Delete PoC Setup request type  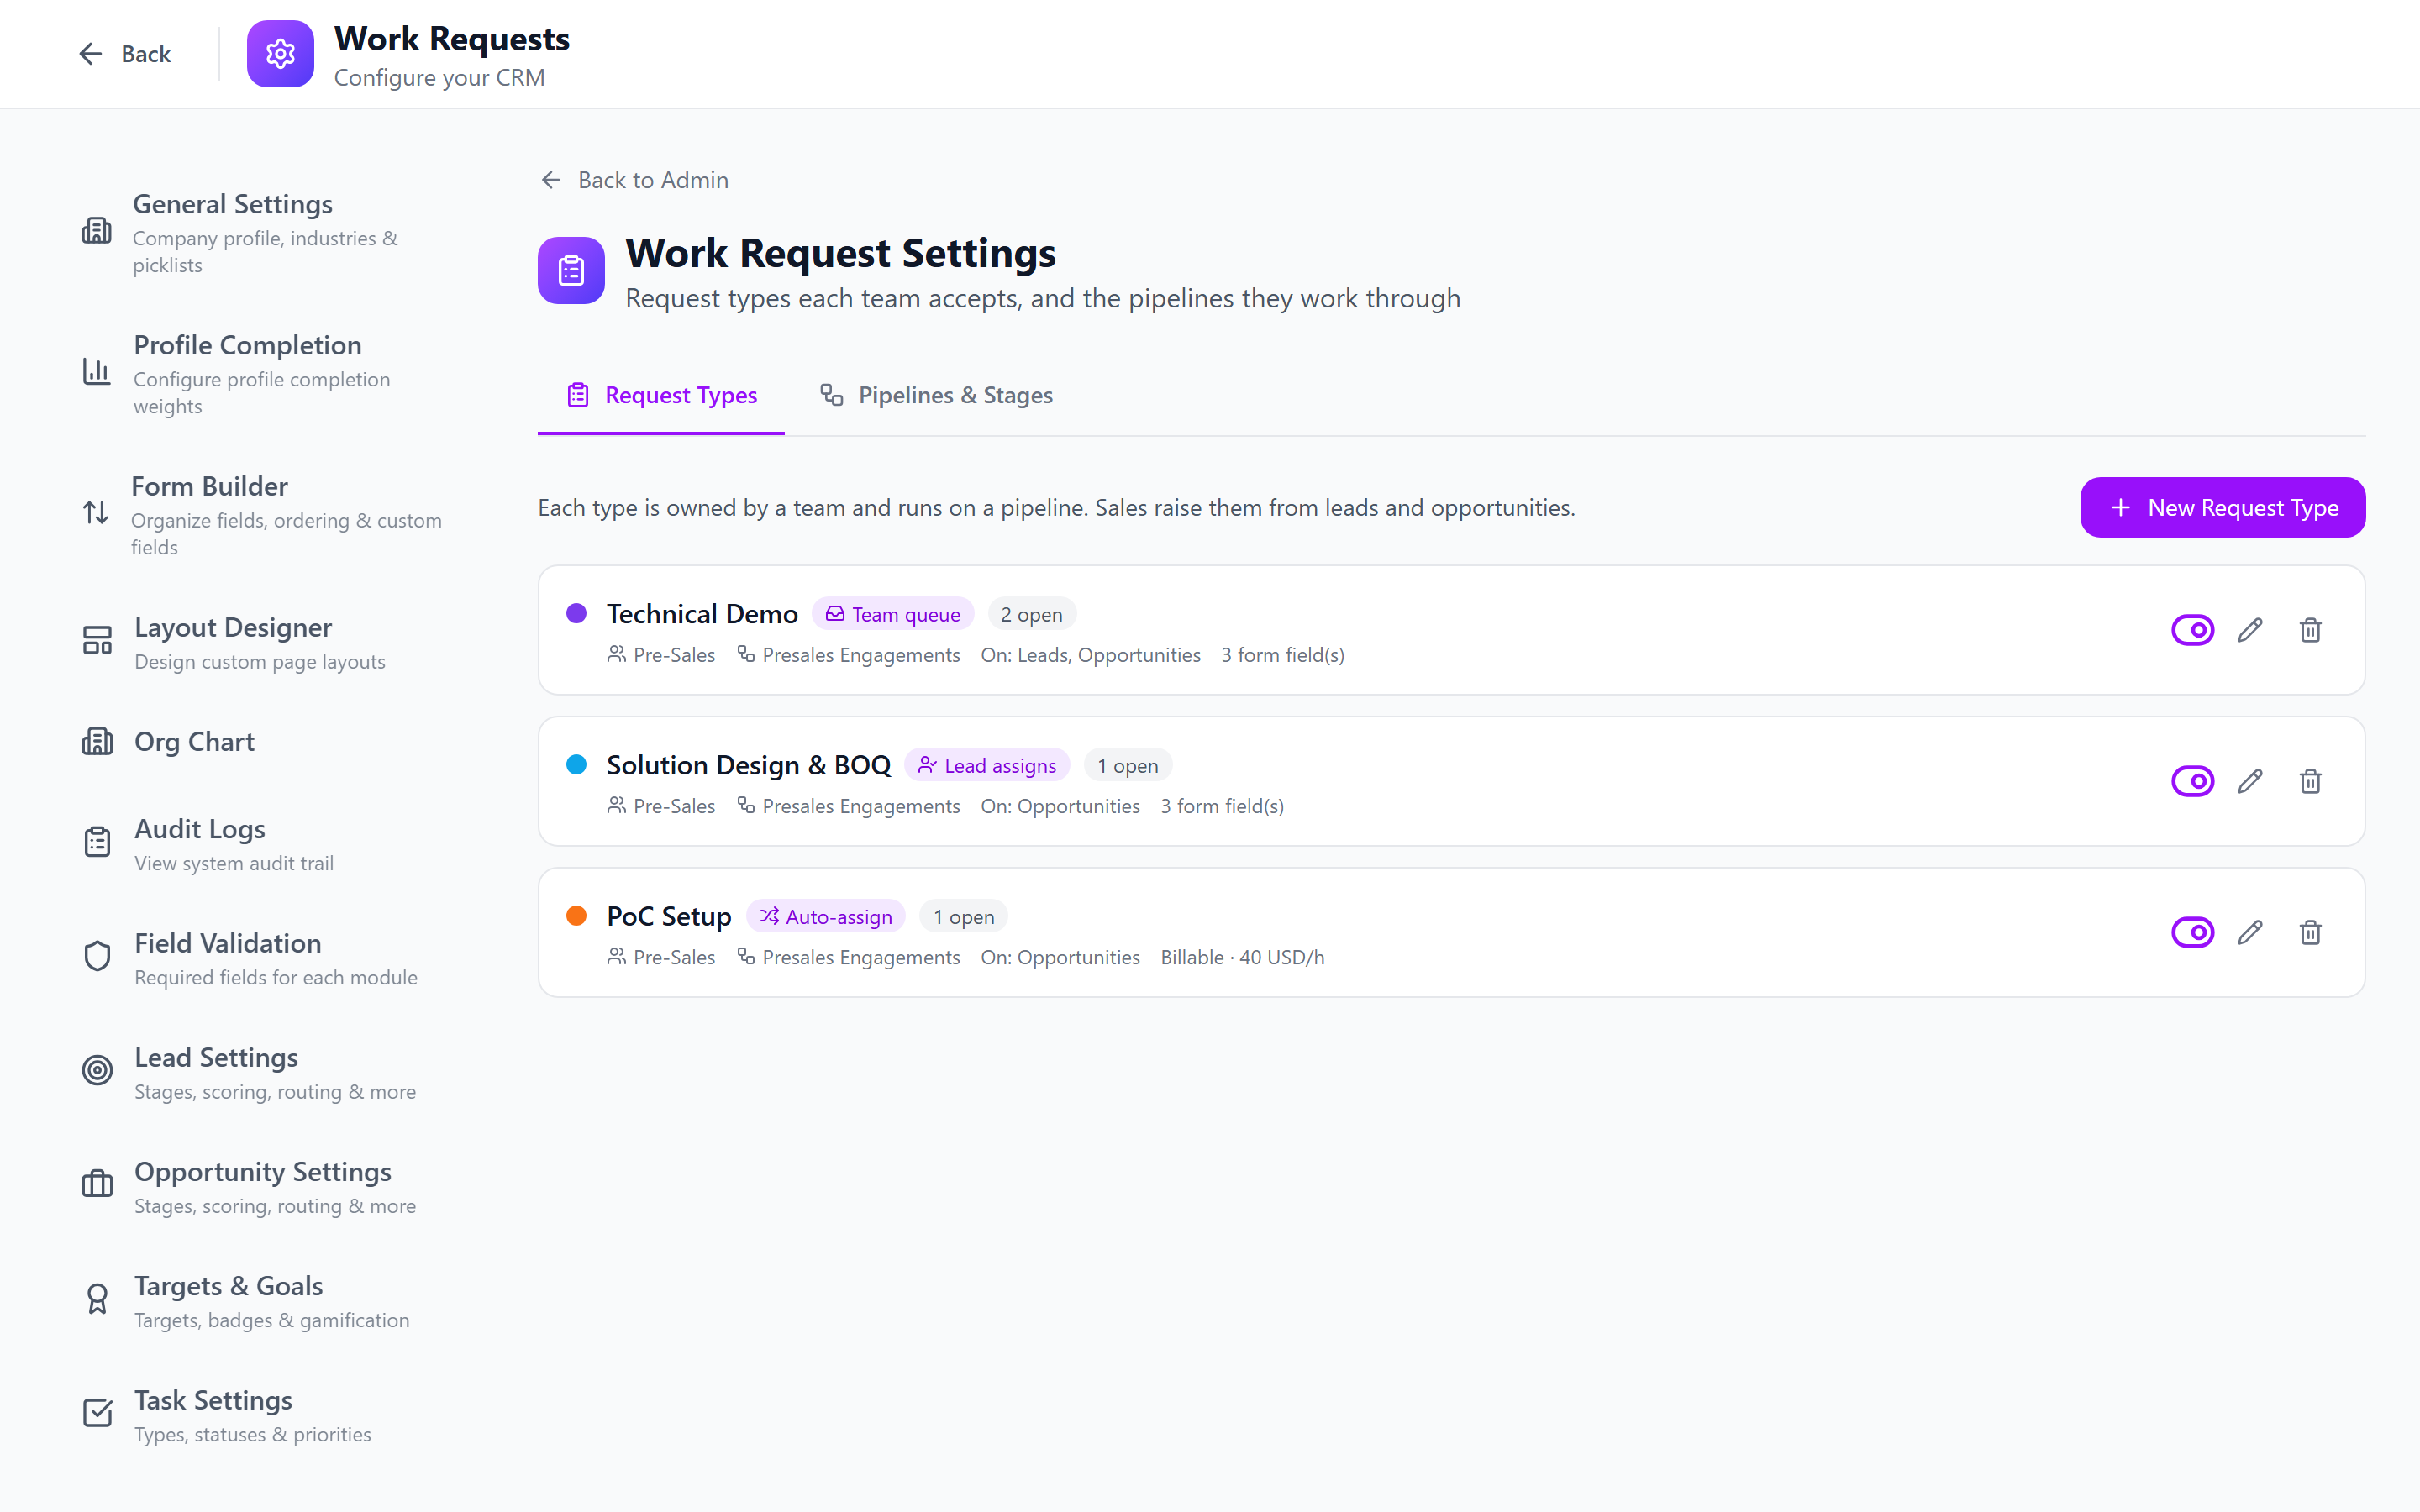tap(2310, 932)
